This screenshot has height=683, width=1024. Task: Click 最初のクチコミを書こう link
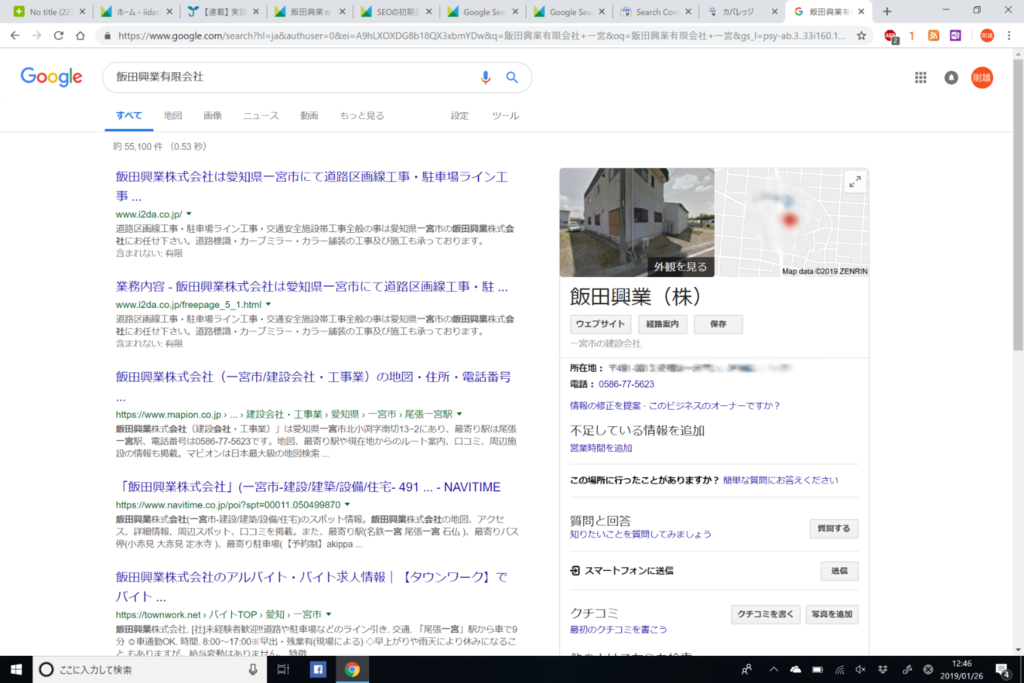pyautogui.click(x=618, y=629)
